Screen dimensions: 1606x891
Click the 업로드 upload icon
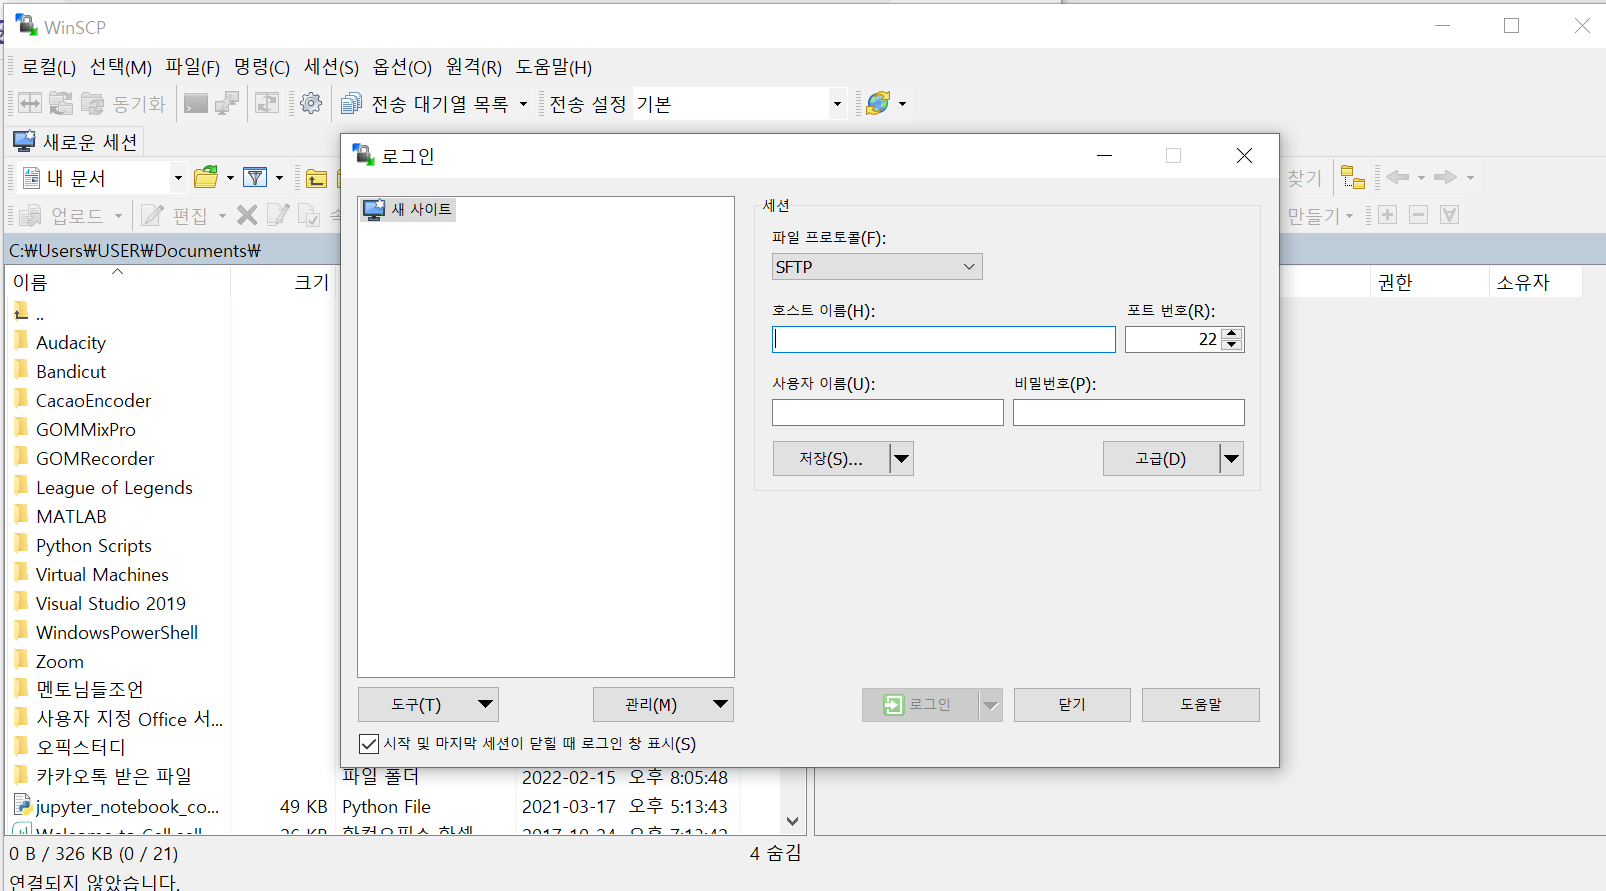tap(31, 215)
